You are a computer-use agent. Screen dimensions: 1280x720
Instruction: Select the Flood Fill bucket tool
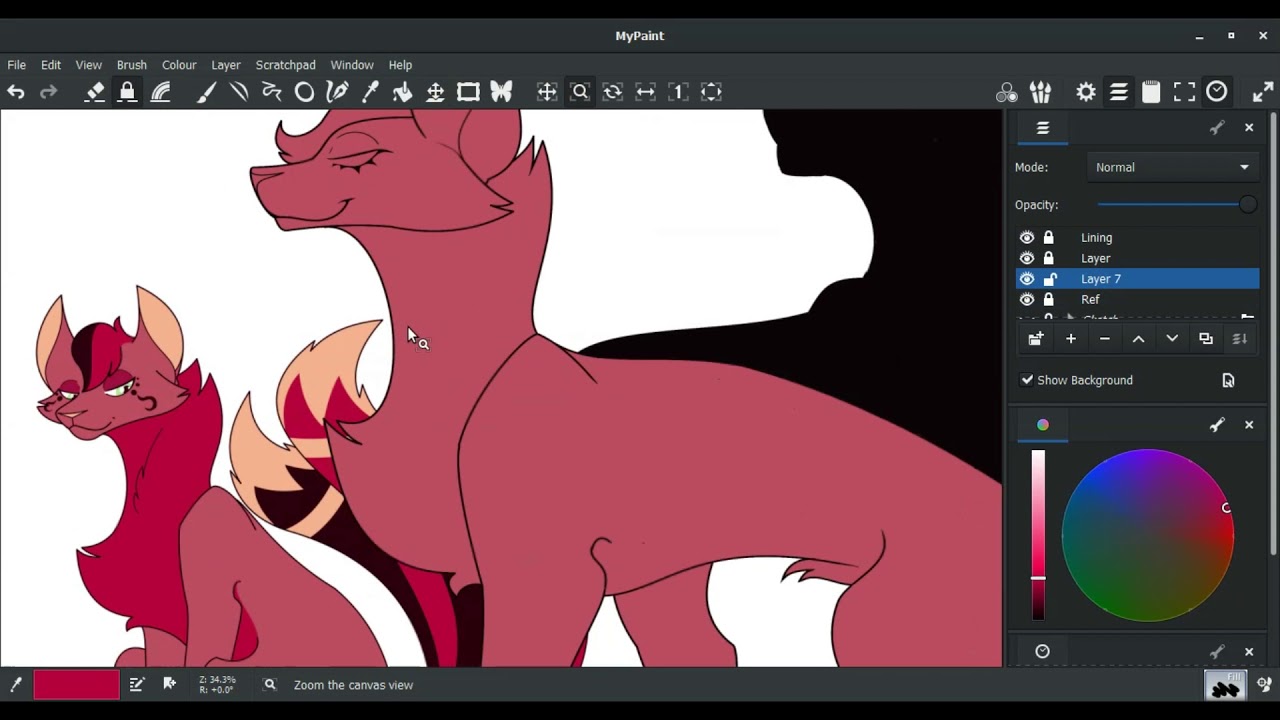(402, 92)
